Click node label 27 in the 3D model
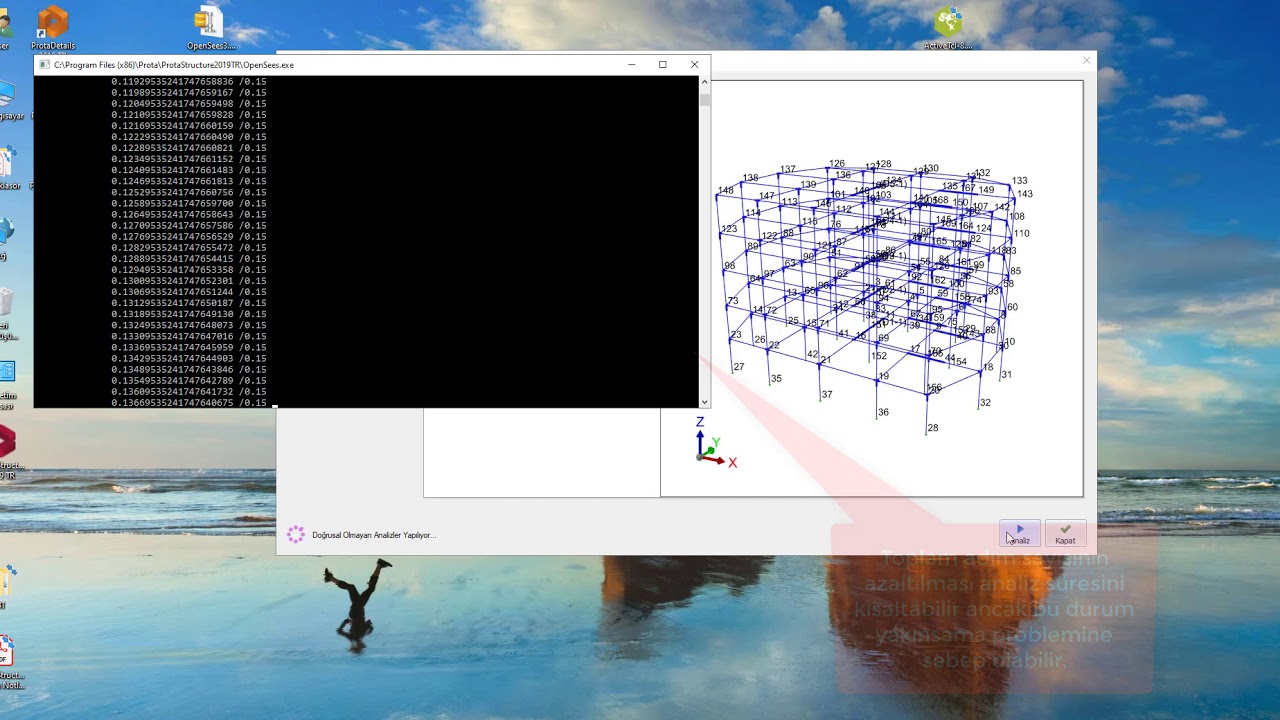This screenshot has height=720, width=1280. pos(739,367)
